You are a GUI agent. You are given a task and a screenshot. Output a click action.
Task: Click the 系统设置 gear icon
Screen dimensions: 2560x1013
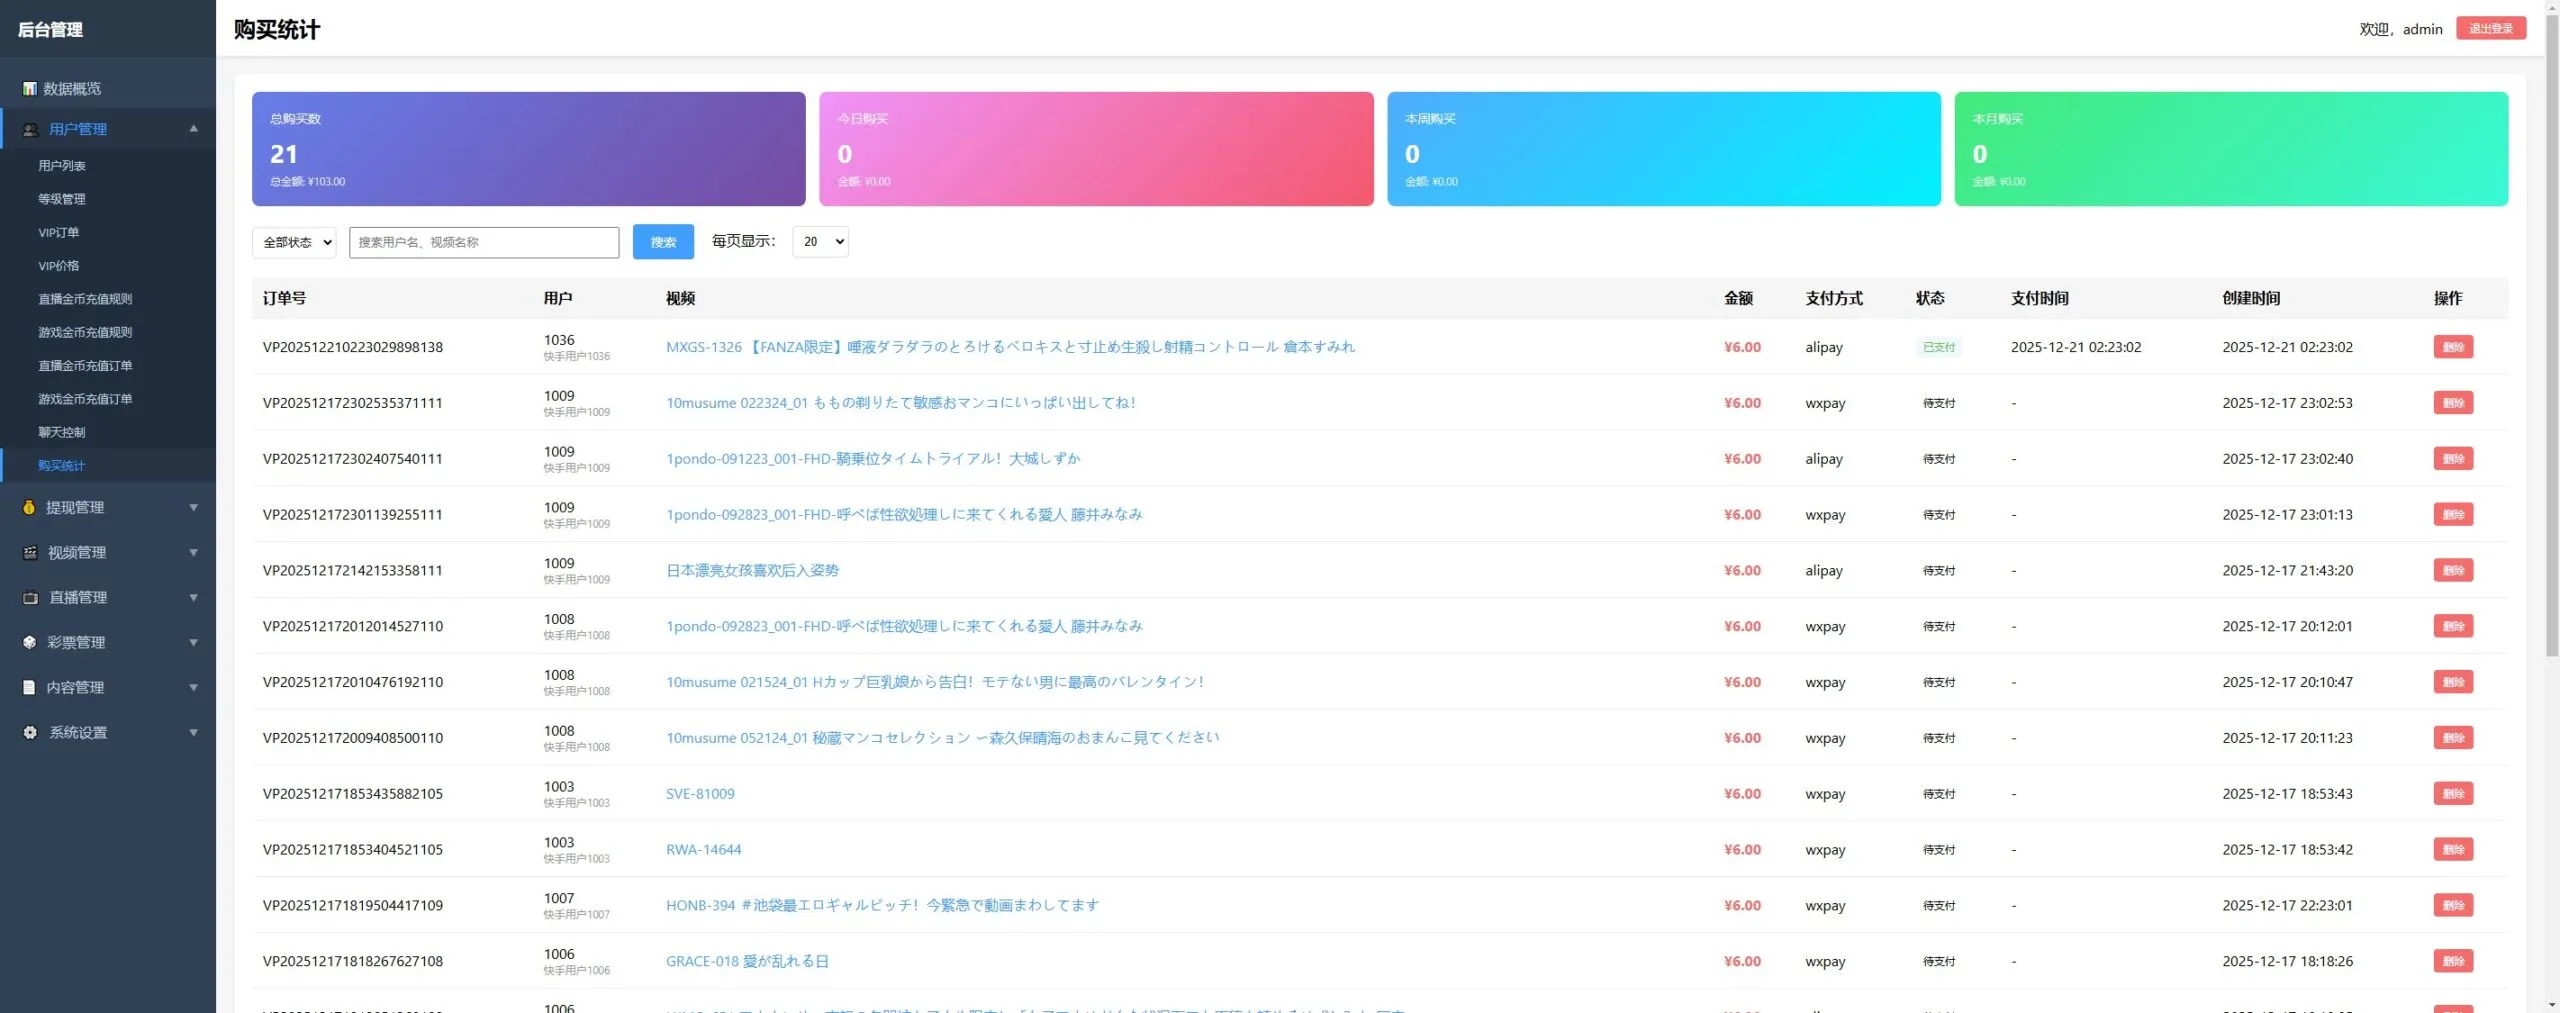[30, 732]
